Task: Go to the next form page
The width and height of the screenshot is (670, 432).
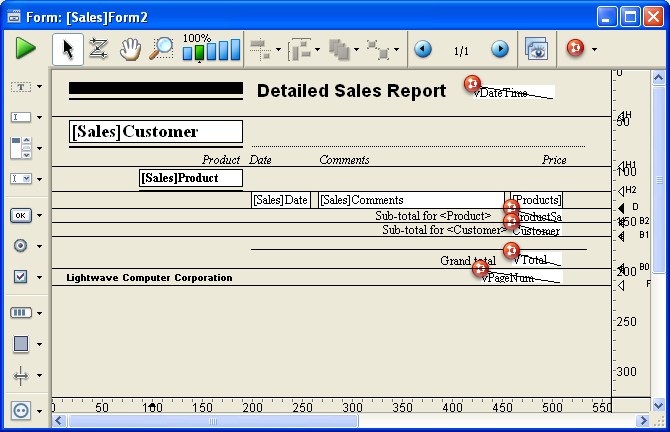Action: [499, 49]
